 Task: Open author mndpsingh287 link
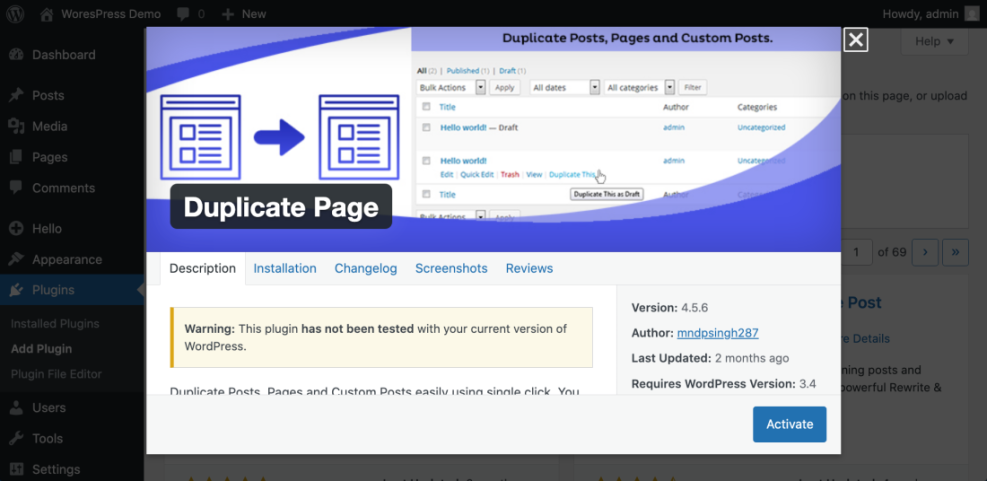tap(718, 333)
